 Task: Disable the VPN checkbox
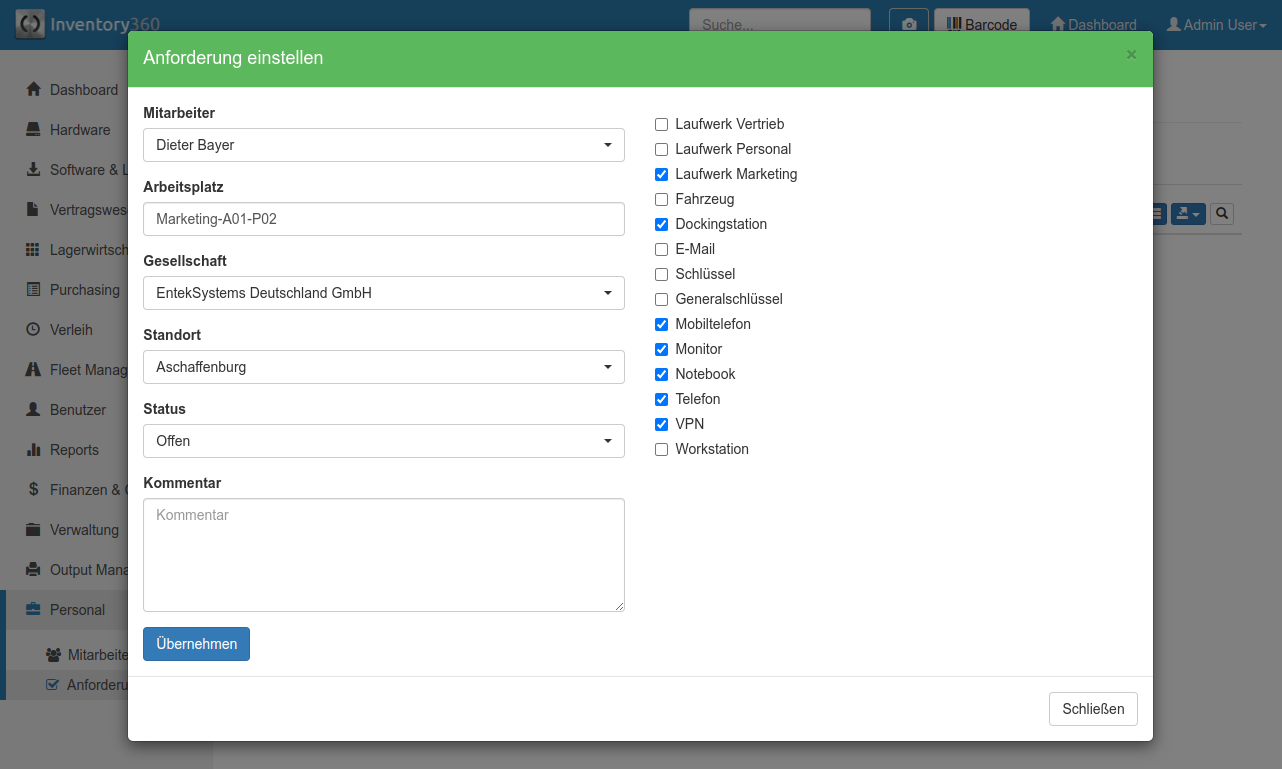click(661, 425)
